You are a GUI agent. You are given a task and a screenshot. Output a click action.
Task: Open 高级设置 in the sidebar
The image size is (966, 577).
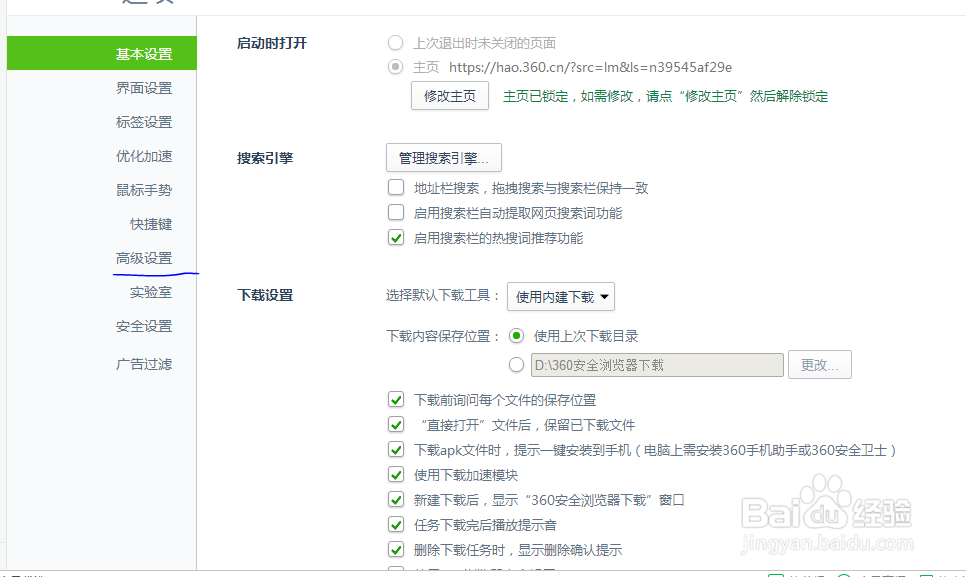(x=144, y=258)
